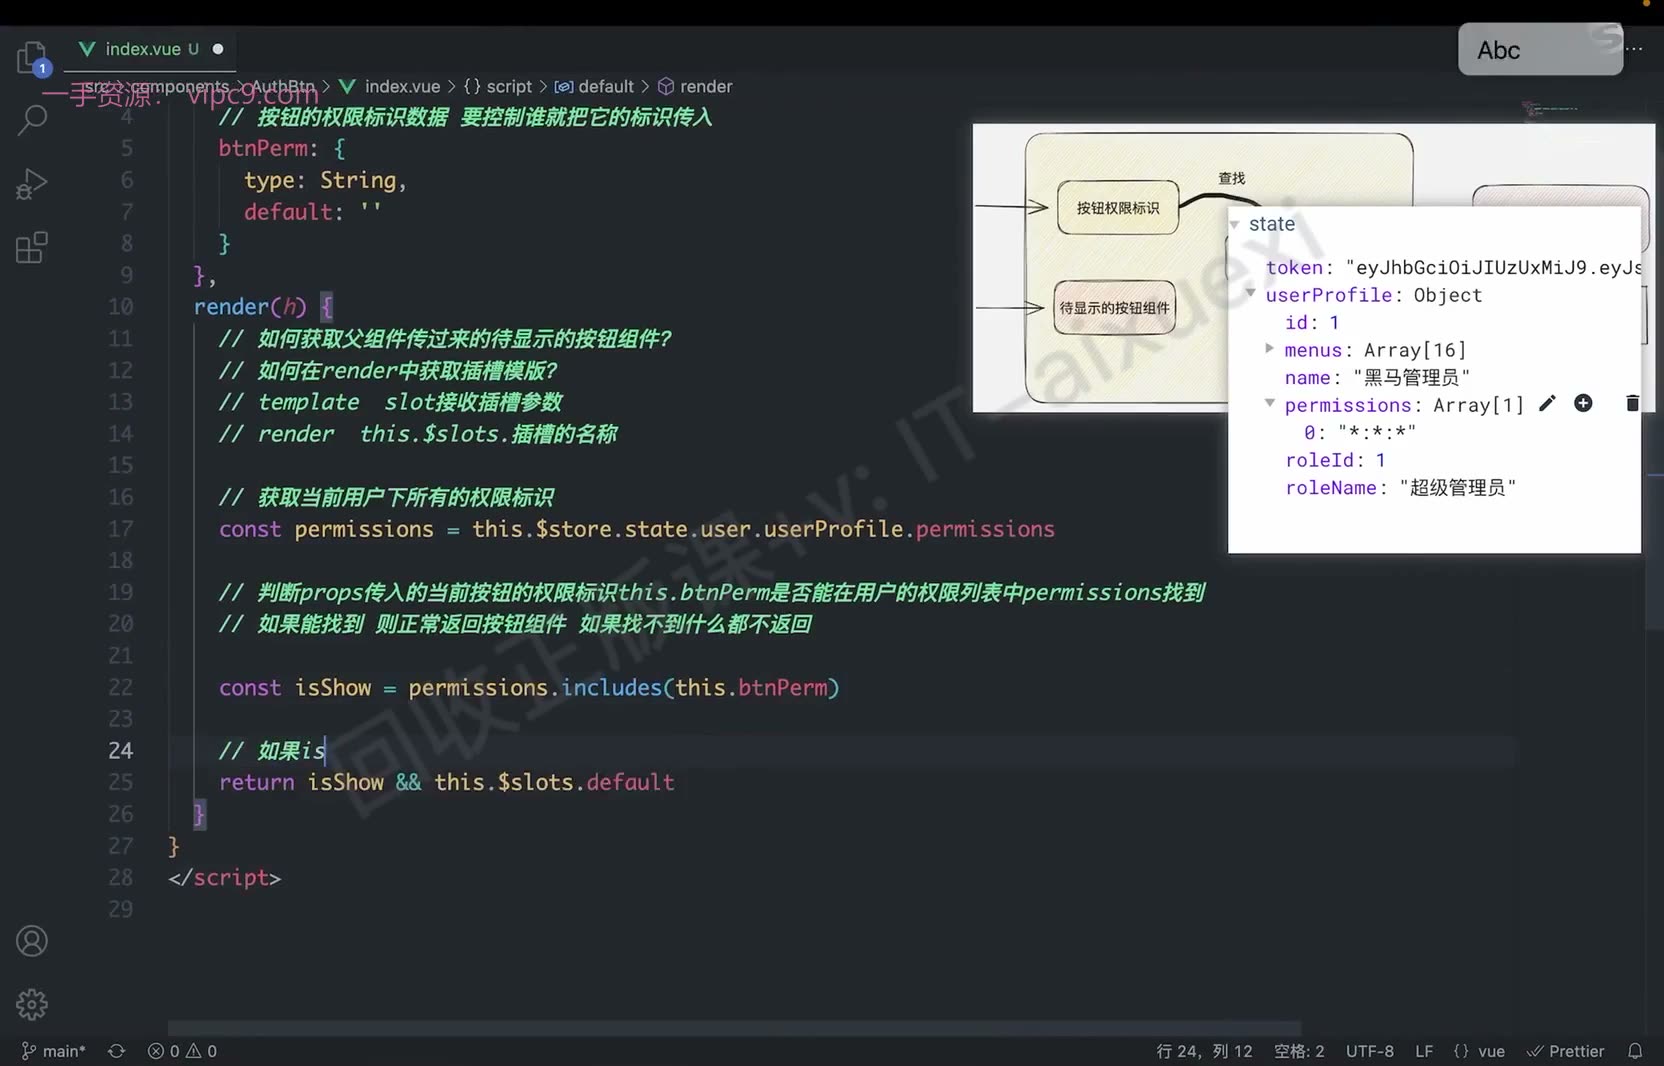The height and width of the screenshot is (1066, 1664).
Task: Open the Extensions view icon
Action: point(32,247)
